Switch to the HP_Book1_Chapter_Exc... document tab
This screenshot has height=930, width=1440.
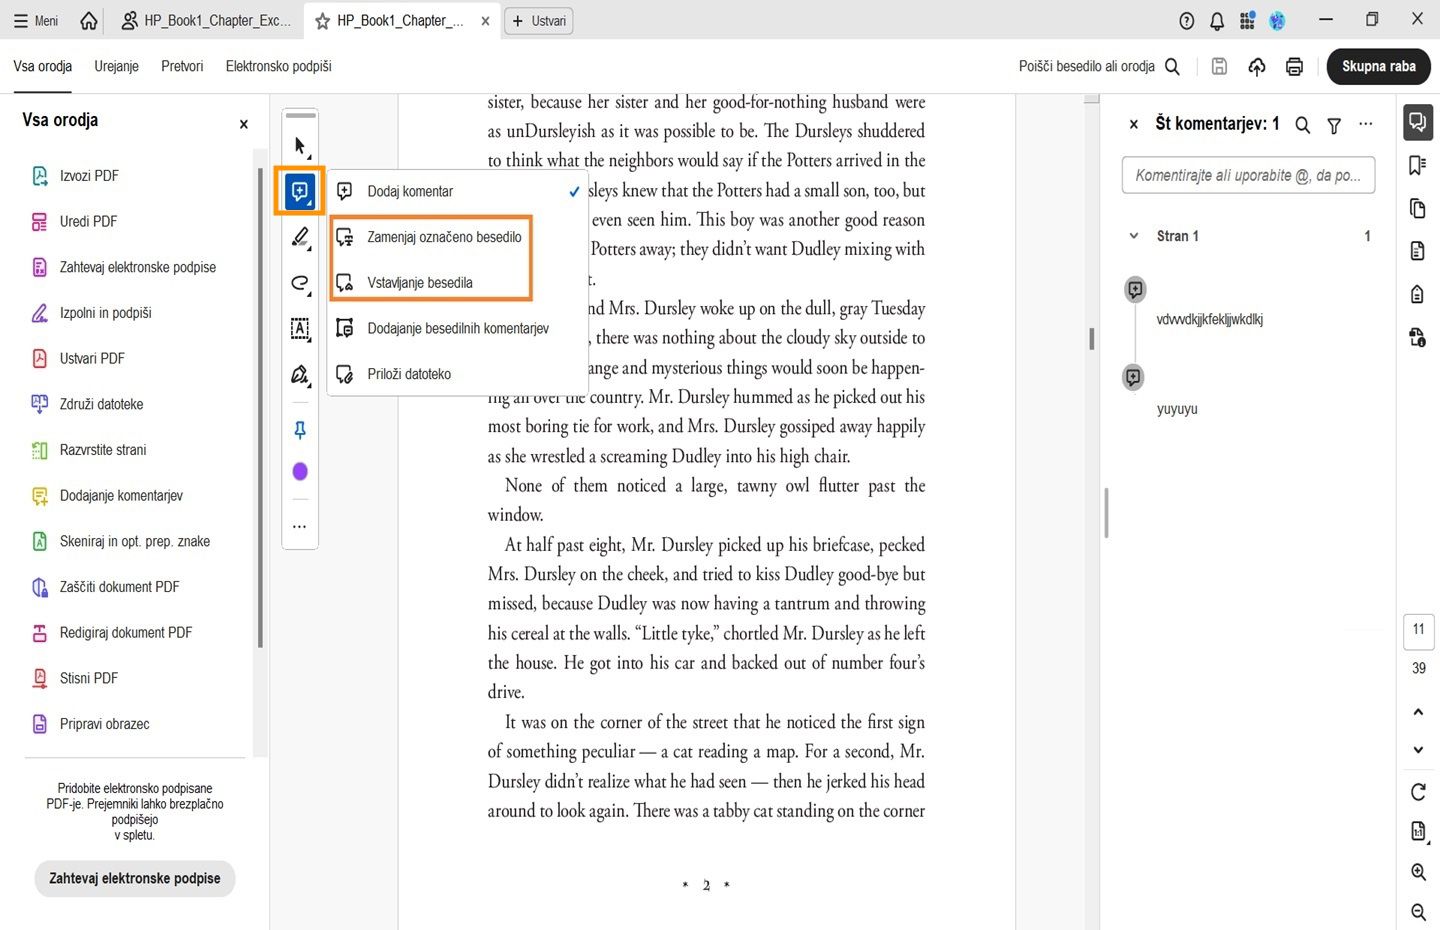[x=206, y=20]
